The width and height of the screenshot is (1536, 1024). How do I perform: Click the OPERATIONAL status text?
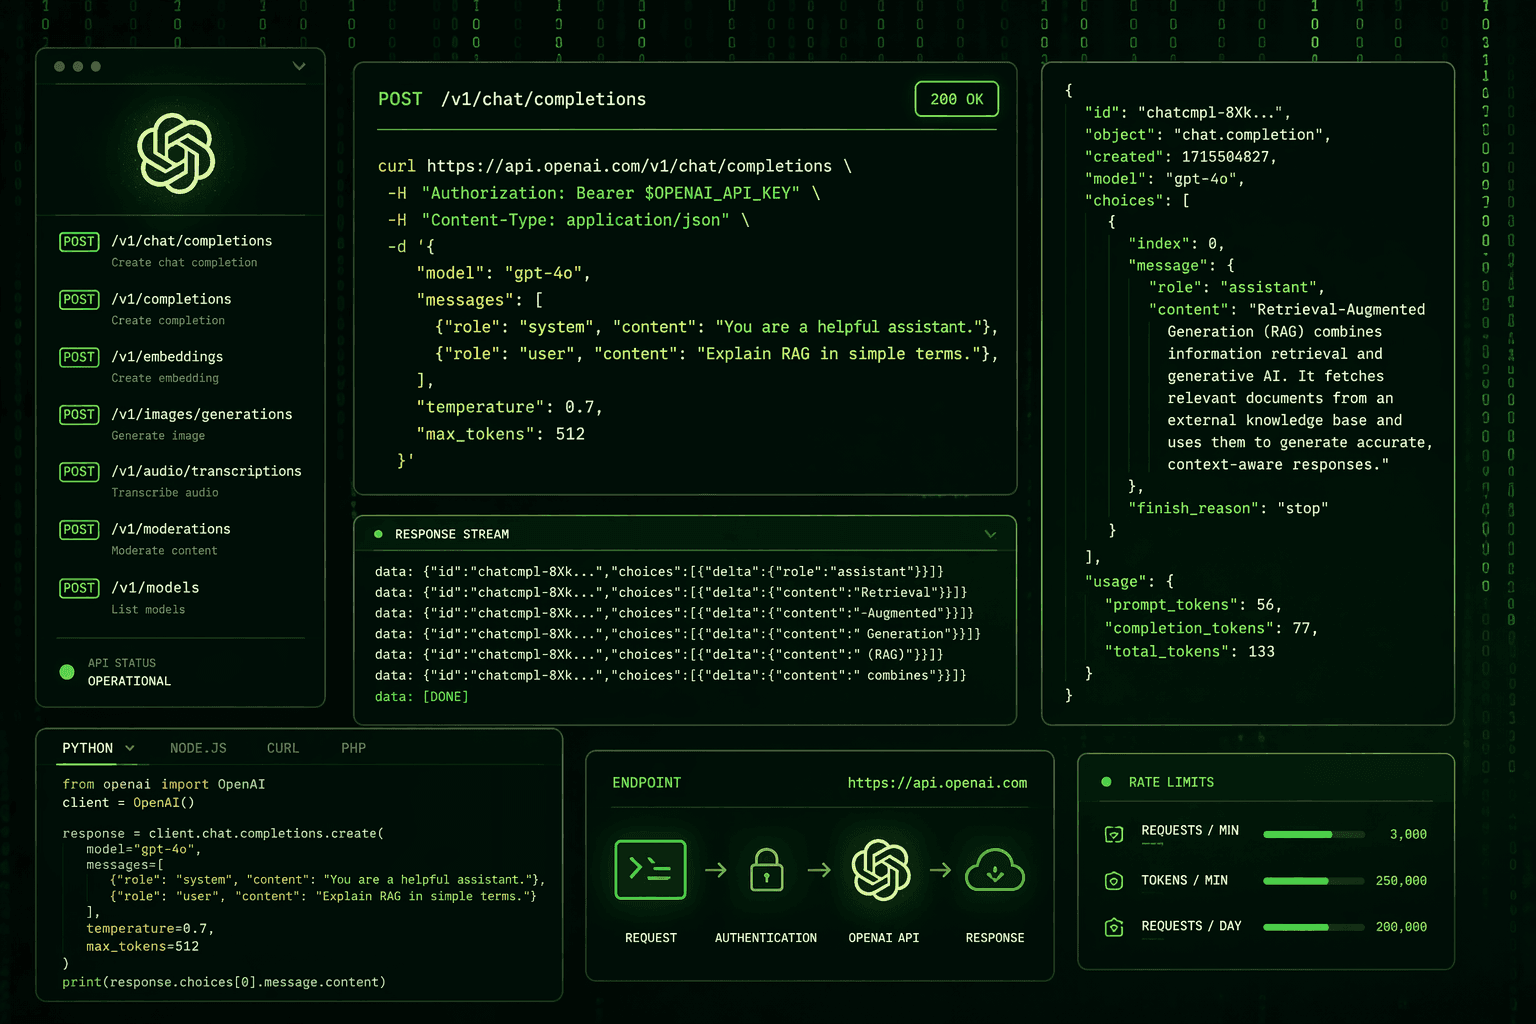pos(129,681)
